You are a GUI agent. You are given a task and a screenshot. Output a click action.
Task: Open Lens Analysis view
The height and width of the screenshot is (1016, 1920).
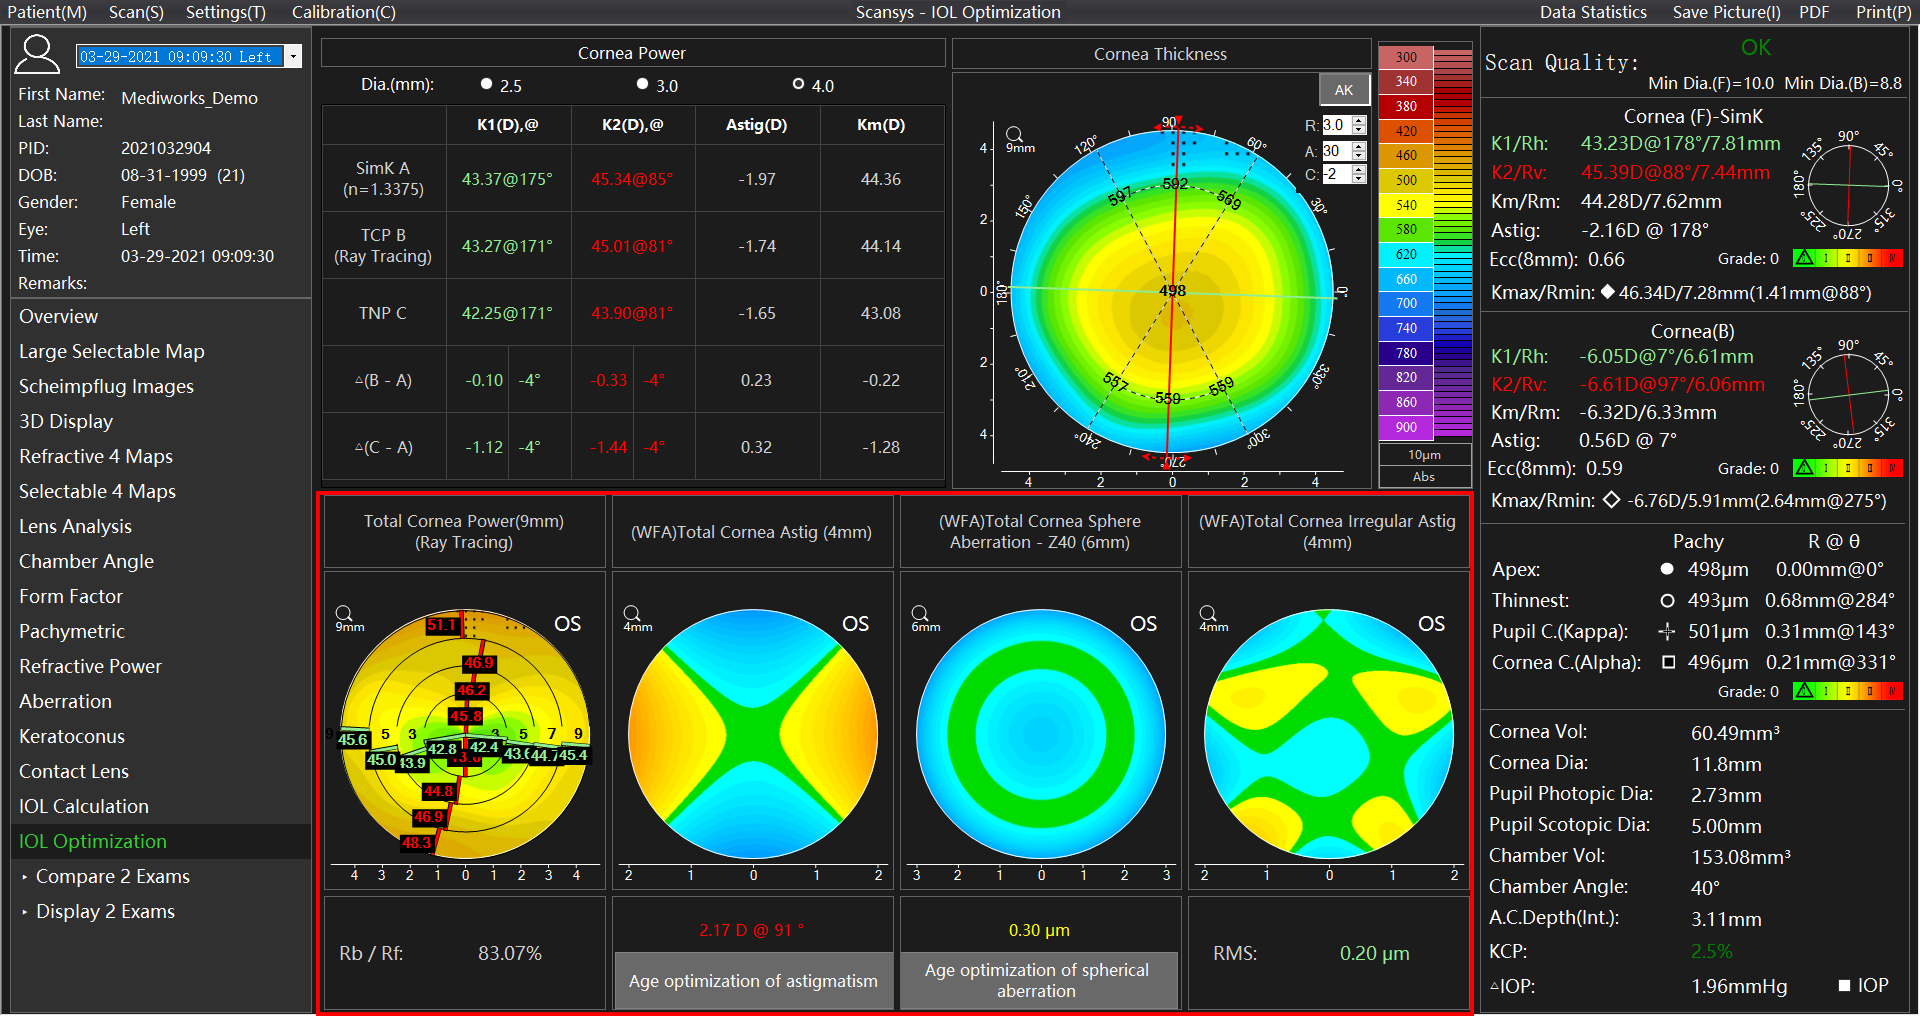161,526
